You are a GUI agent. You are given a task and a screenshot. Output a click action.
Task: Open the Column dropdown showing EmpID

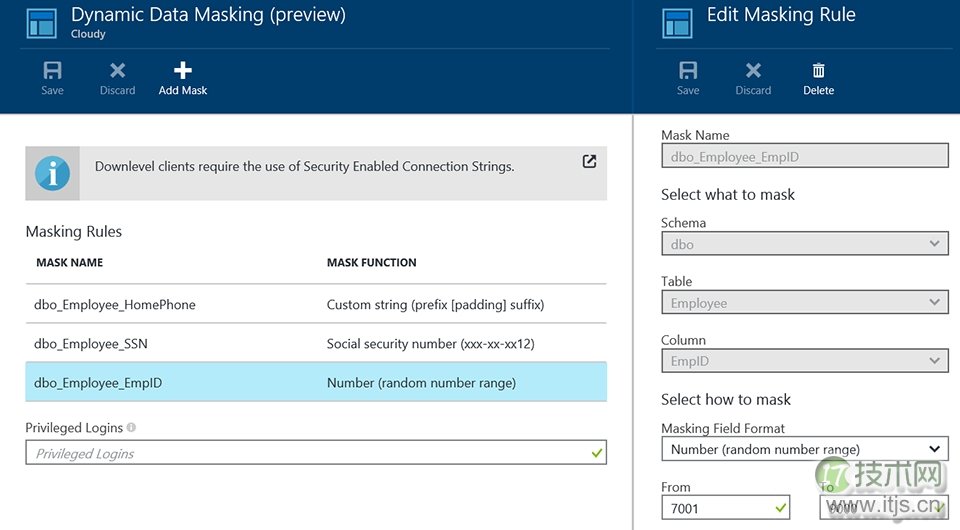click(804, 360)
